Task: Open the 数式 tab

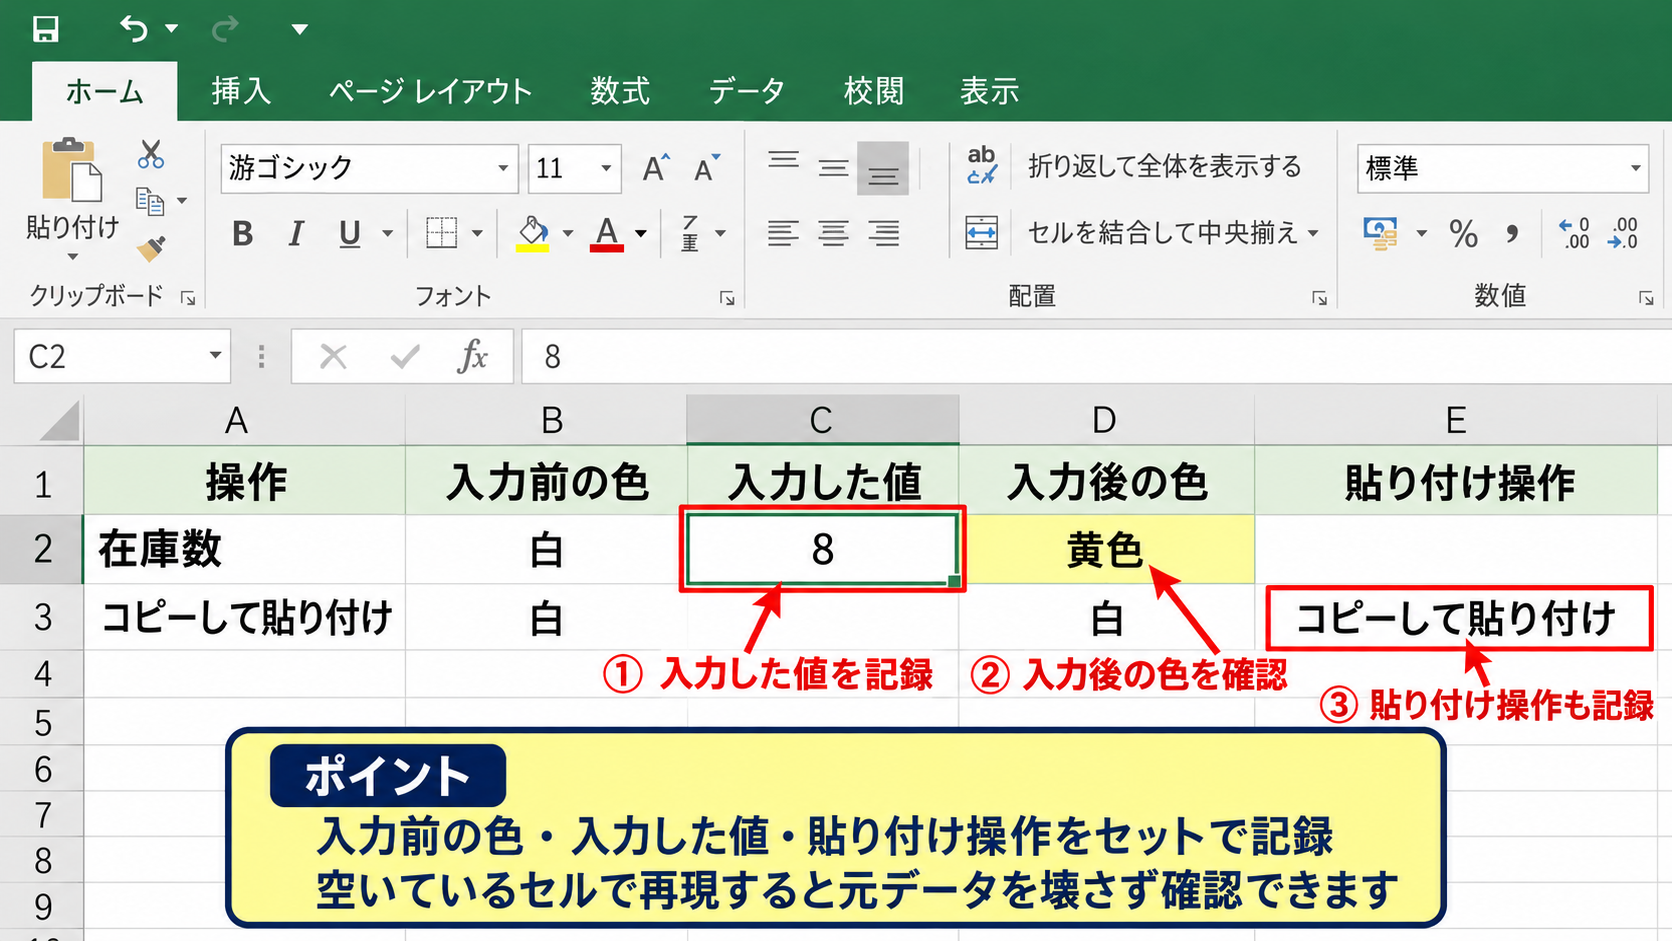Action: (620, 91)
